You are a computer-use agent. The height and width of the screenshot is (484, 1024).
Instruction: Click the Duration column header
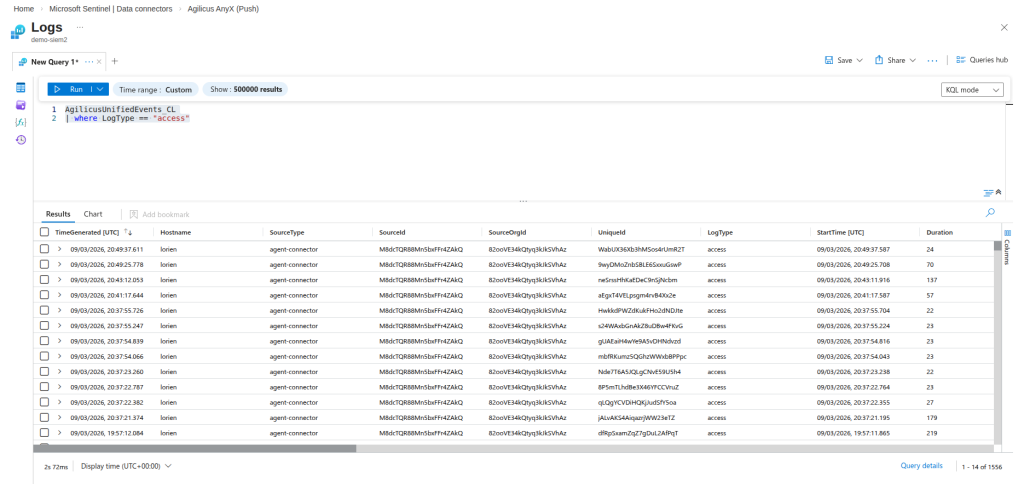click(939, 233)
